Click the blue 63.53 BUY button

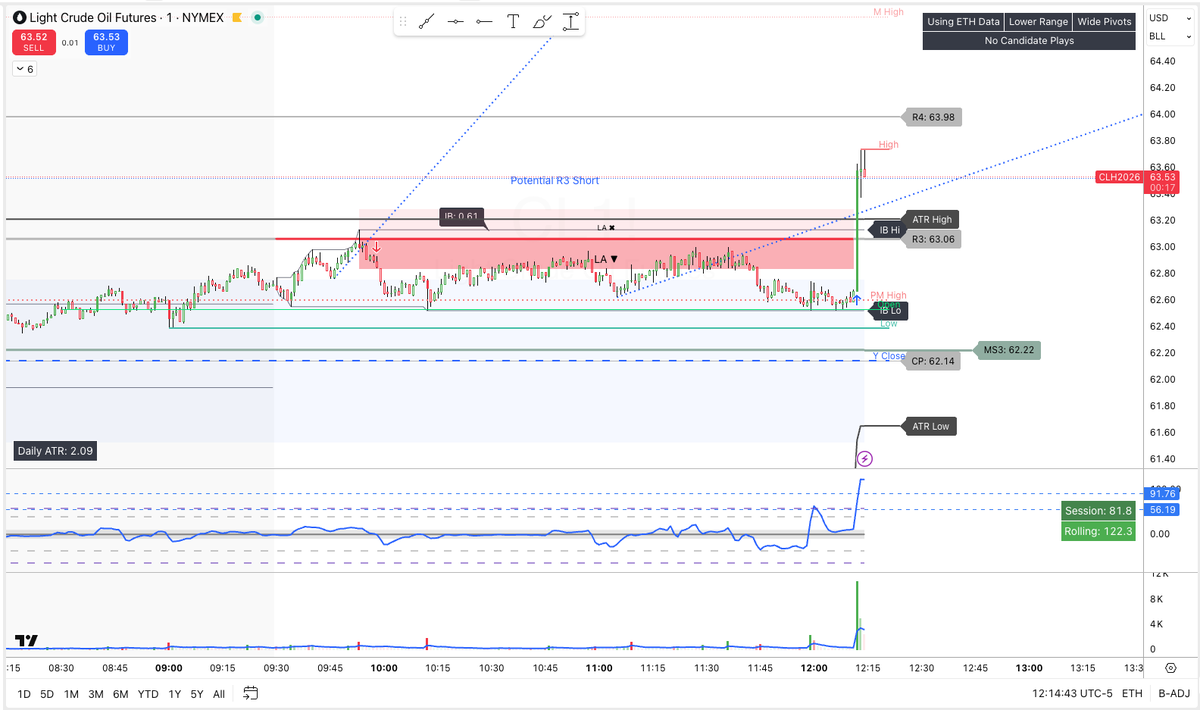(x=106, y=42)
